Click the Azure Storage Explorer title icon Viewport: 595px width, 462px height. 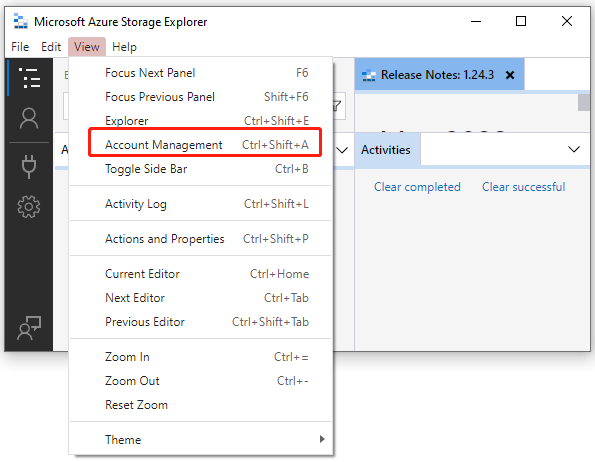click(20, 21)
